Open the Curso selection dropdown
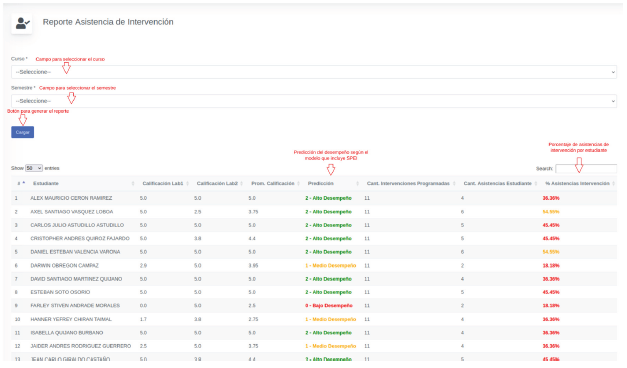Image resolution: width=627 pixels, height=368 pixels. coord(314,72)
